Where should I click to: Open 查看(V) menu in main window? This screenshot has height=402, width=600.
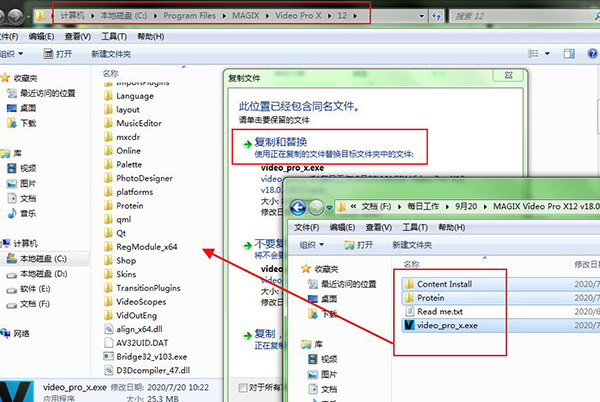click(78, 36)
